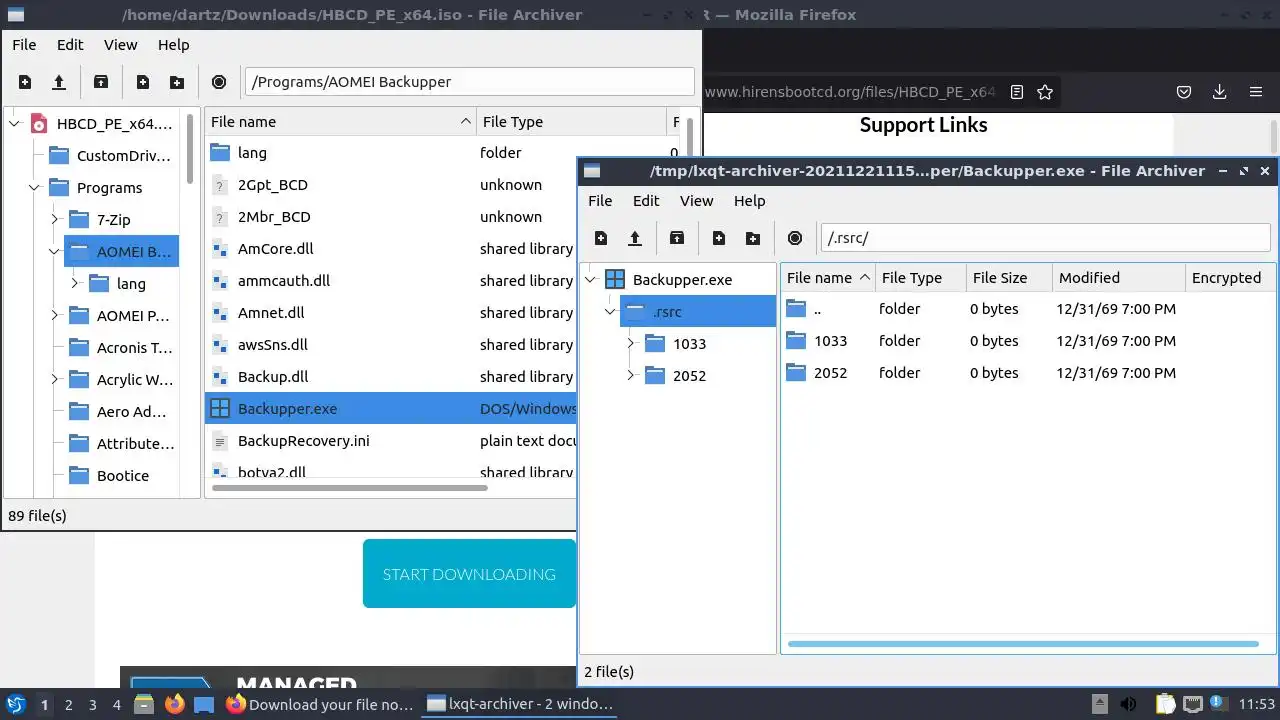This screenshot has height=720, width=1280.
Task: Click horizontal scrollbar in Backupper.exe file list
Action: (x=1023, y=644)
